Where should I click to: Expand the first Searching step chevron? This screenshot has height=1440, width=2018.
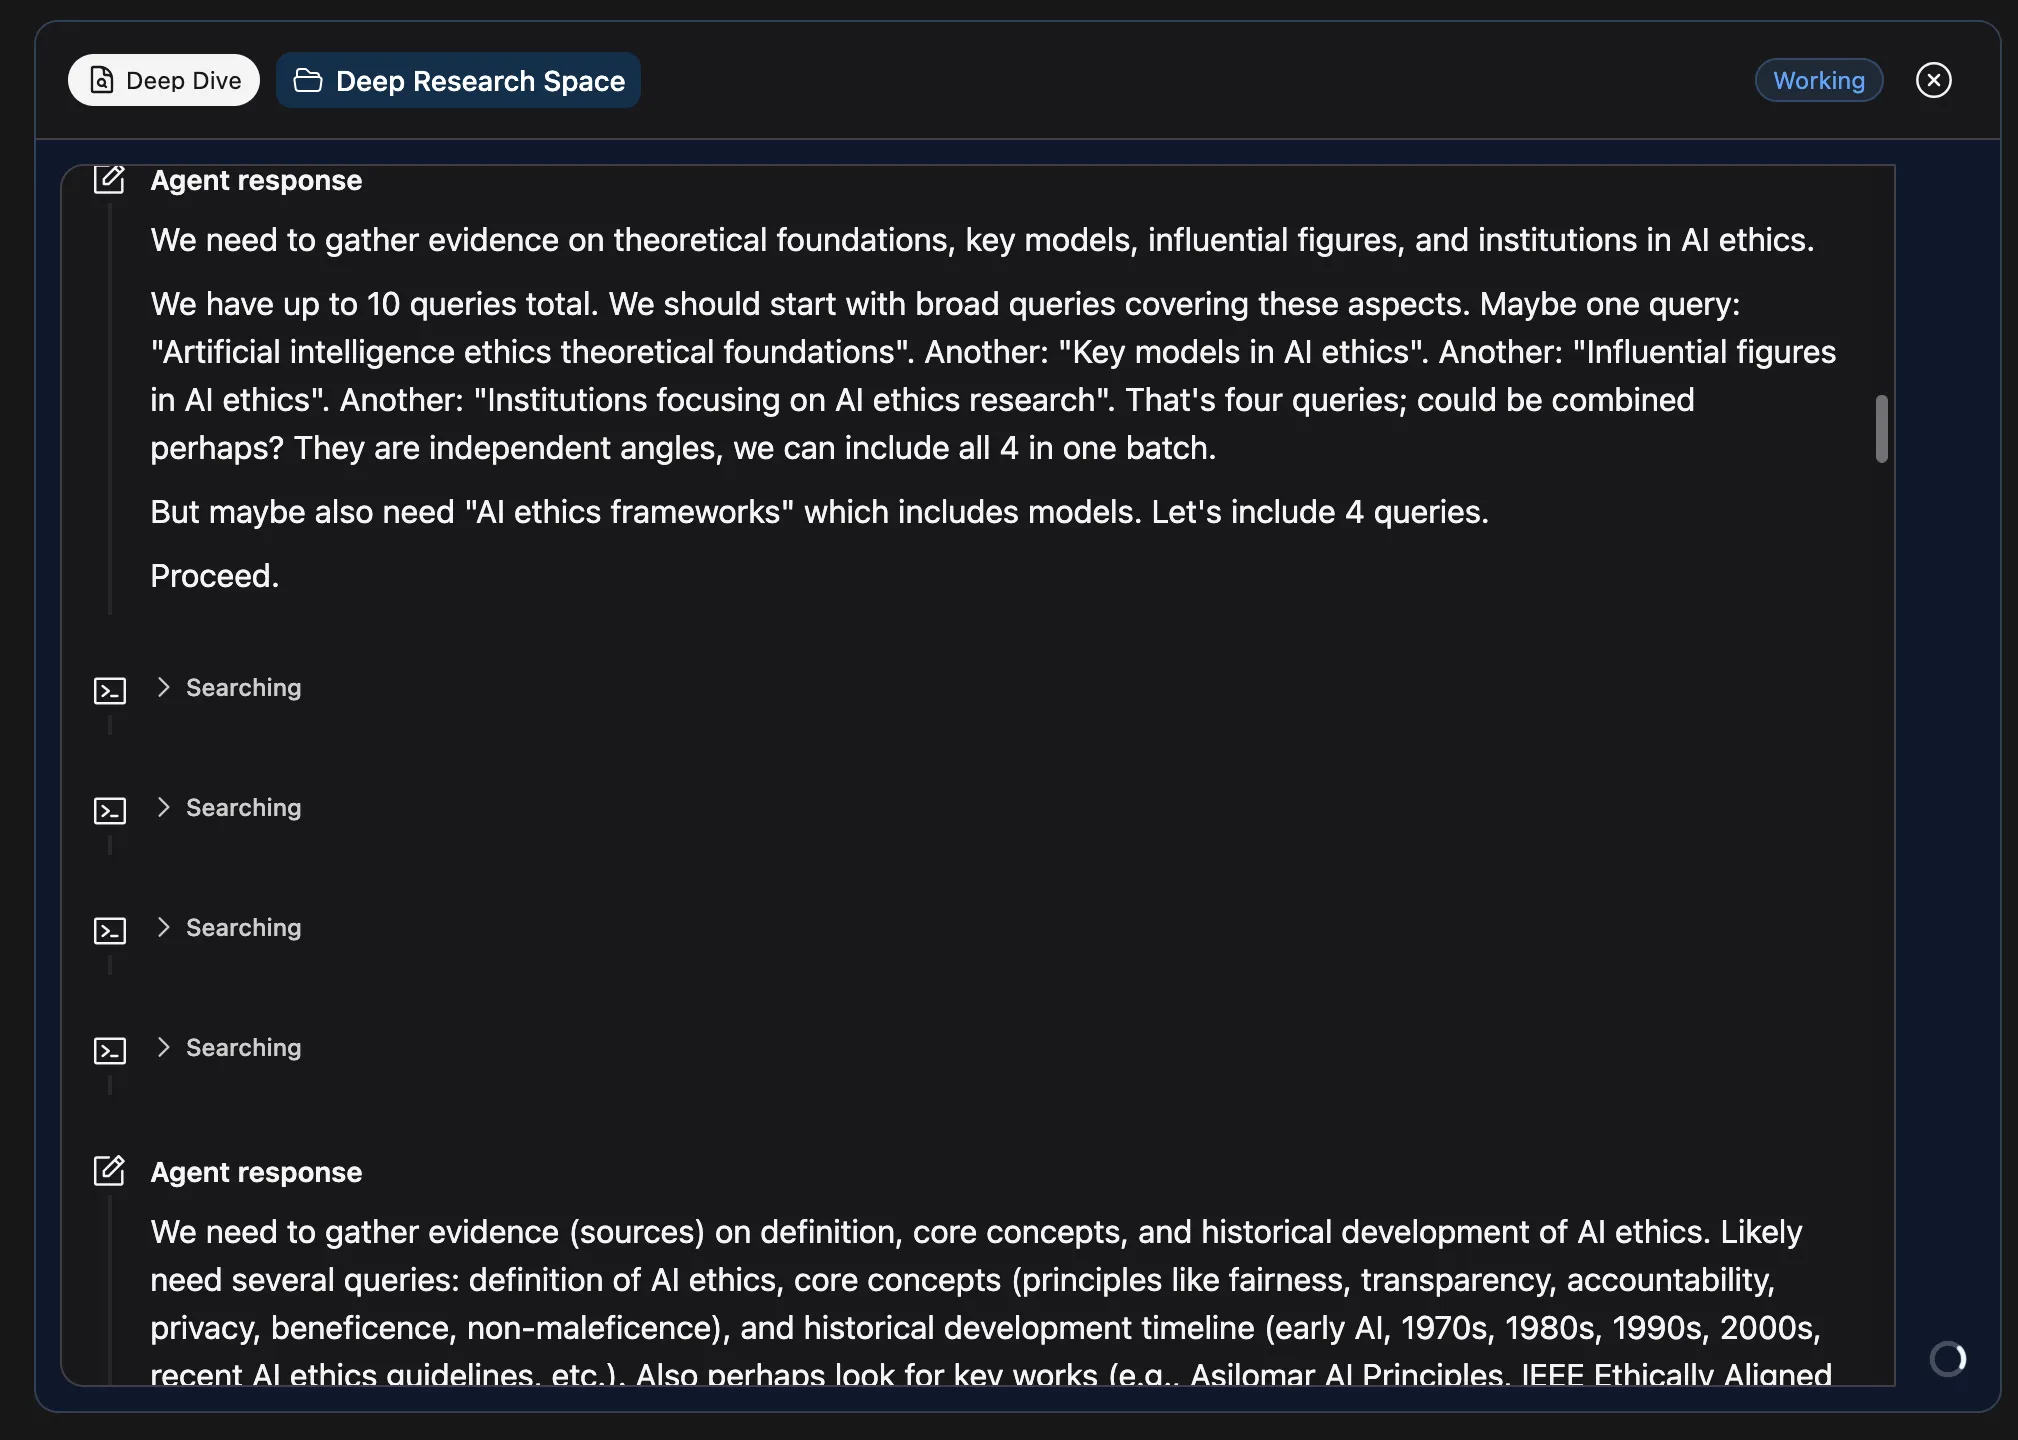[x=164, y=687]
